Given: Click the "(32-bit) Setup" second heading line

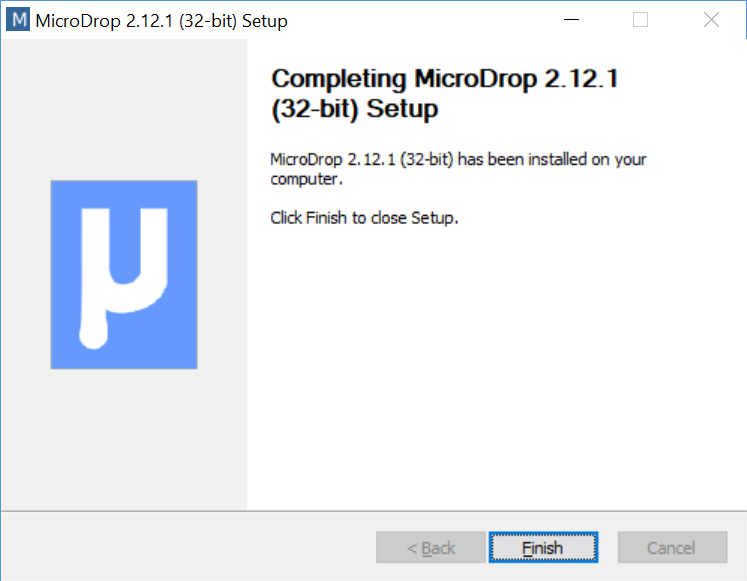Looking at the screenshot, I should click(354, 109).
